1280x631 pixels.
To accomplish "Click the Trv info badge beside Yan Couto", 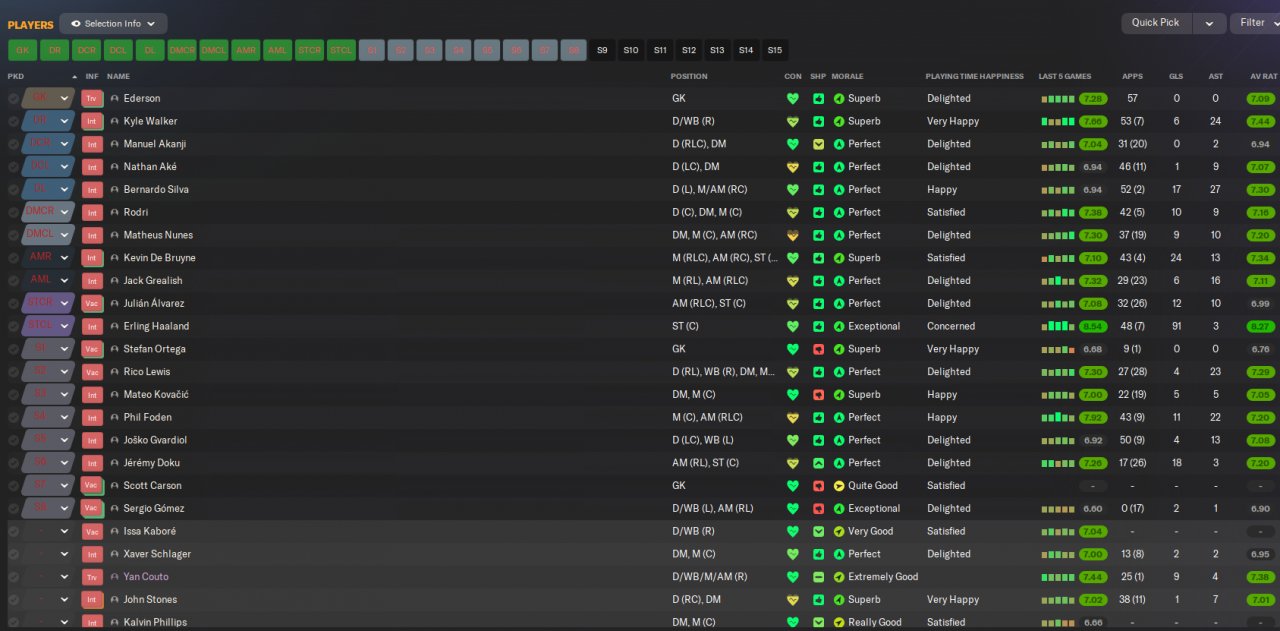I will coord(92,577).
